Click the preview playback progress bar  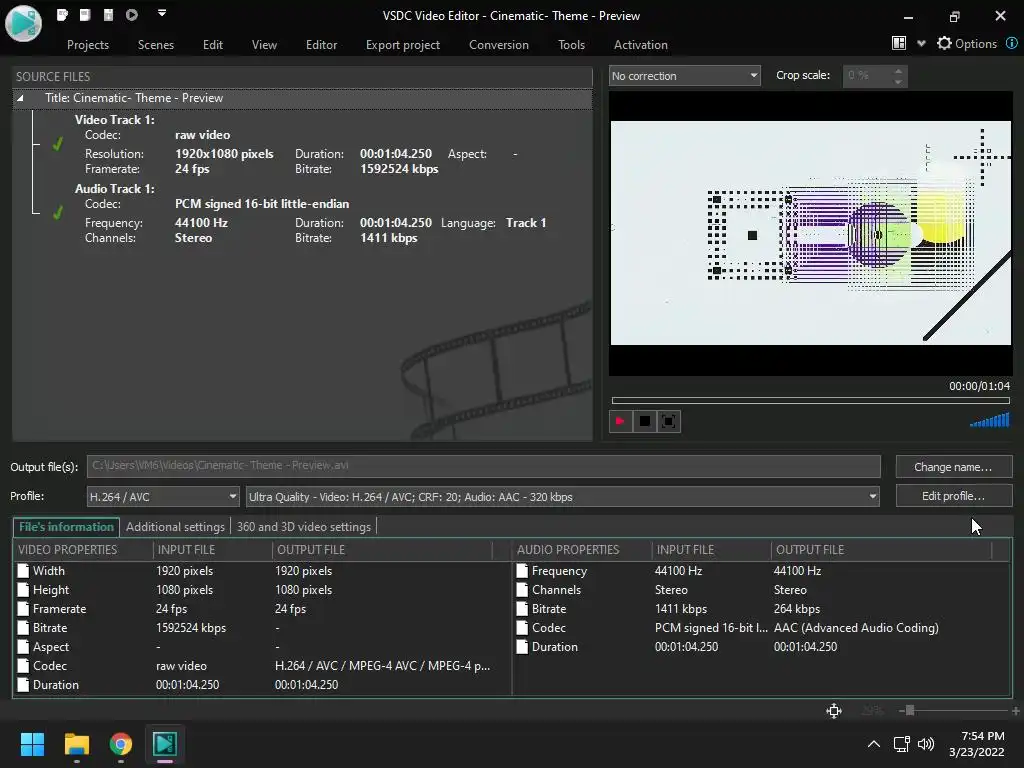coord(810,400)
